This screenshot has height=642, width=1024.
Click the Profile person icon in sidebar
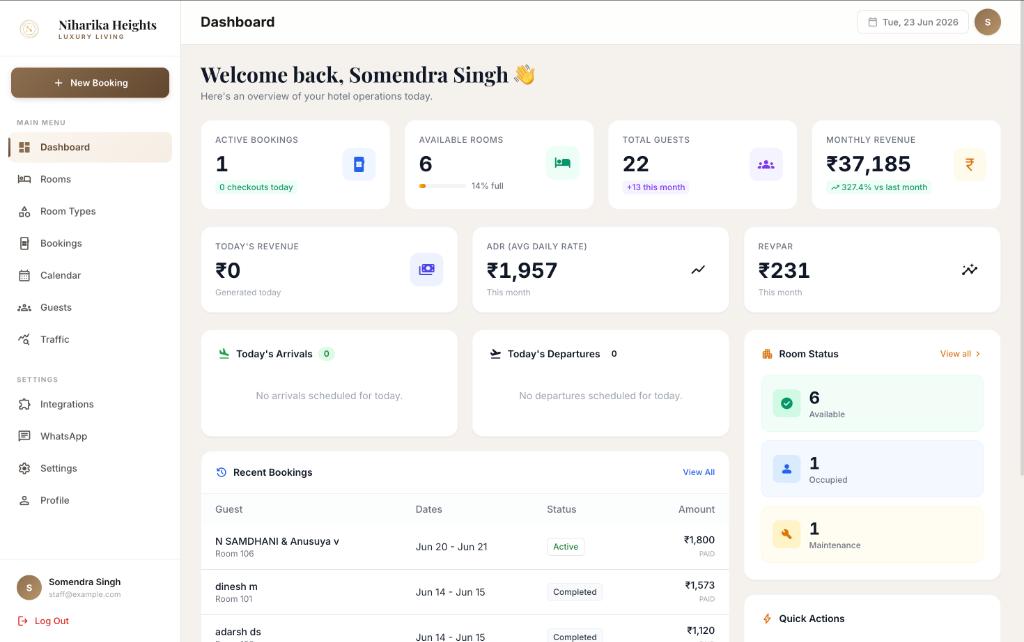24,500
